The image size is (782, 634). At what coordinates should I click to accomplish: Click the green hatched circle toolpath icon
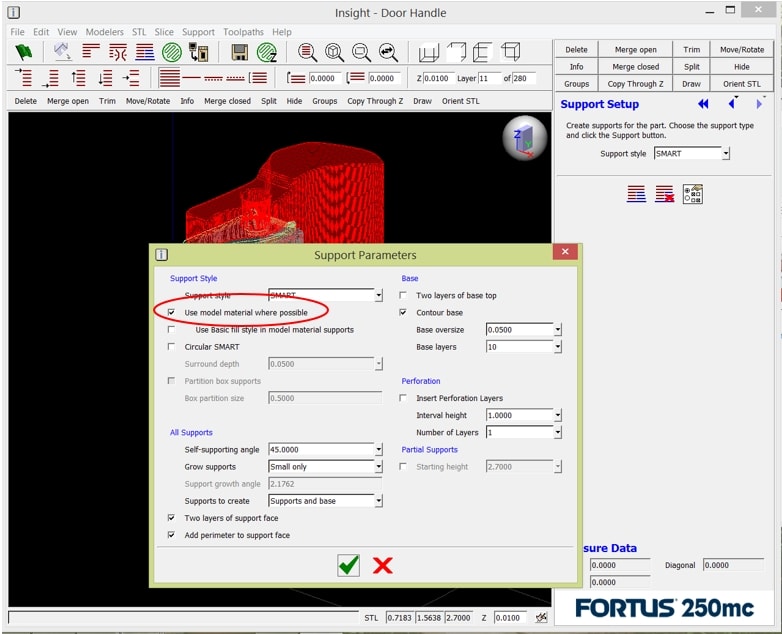172,53
